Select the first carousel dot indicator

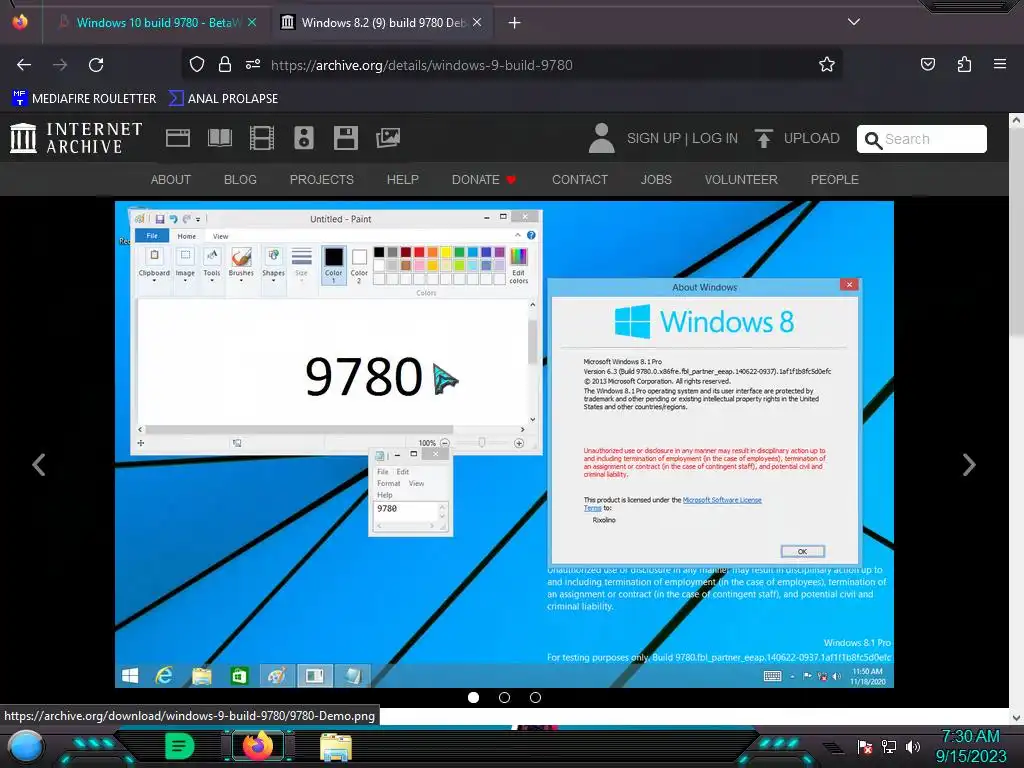click(473, 697)
